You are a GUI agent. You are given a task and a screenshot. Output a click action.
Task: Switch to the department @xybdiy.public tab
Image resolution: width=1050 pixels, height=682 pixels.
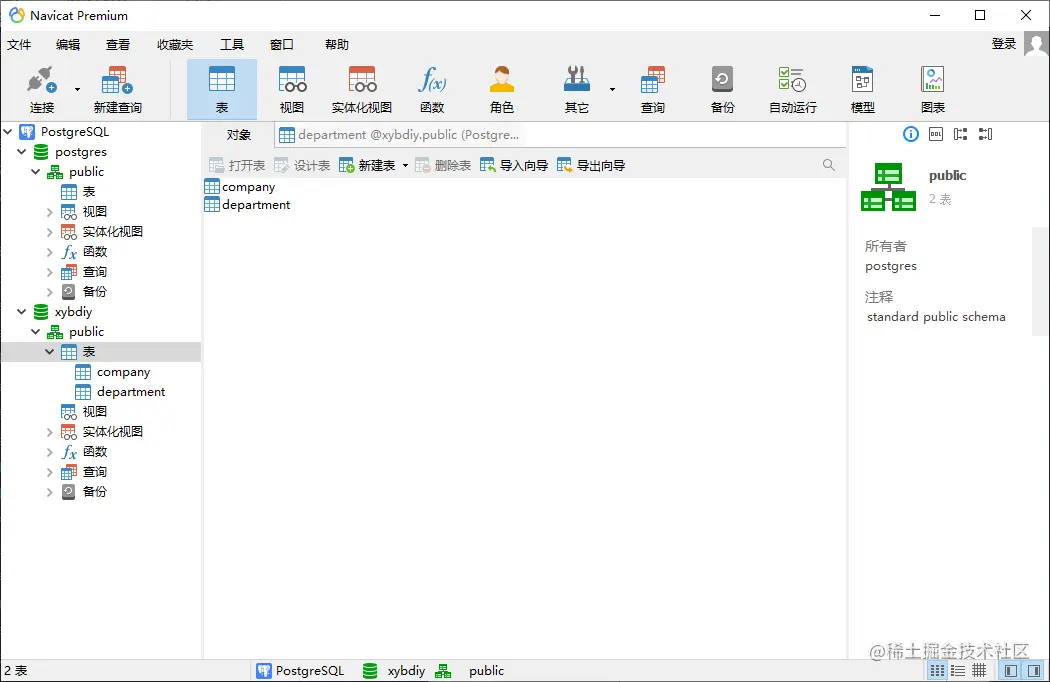click(399, 135)
